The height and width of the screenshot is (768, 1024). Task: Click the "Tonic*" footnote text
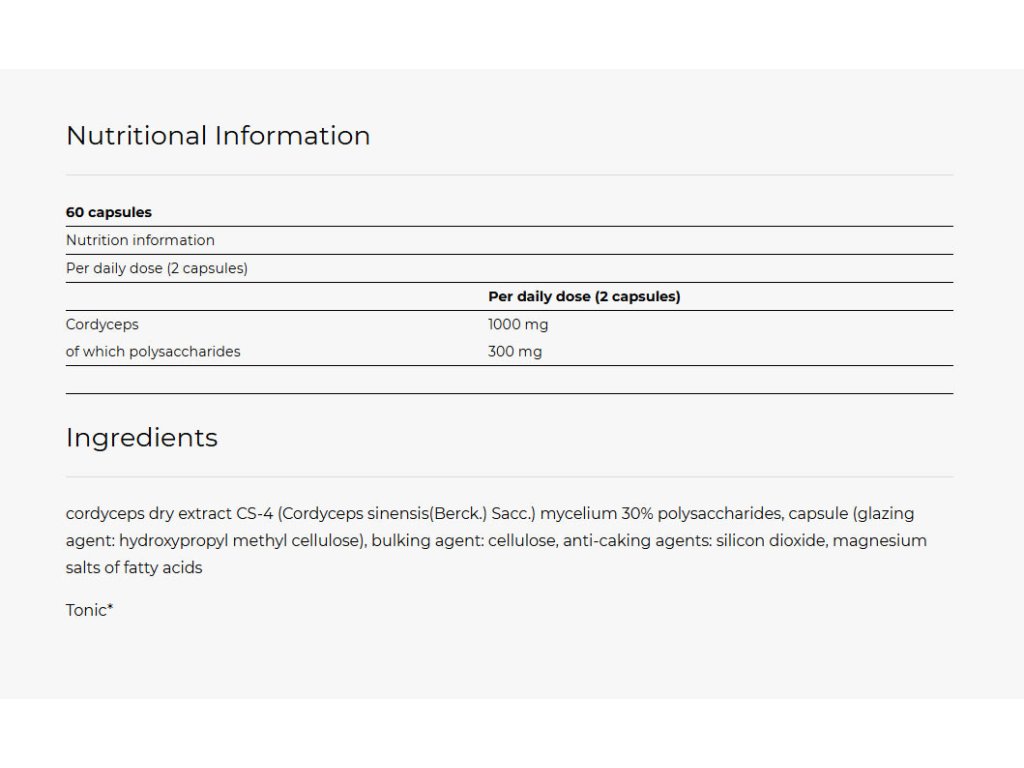click(x=89, y=610)
